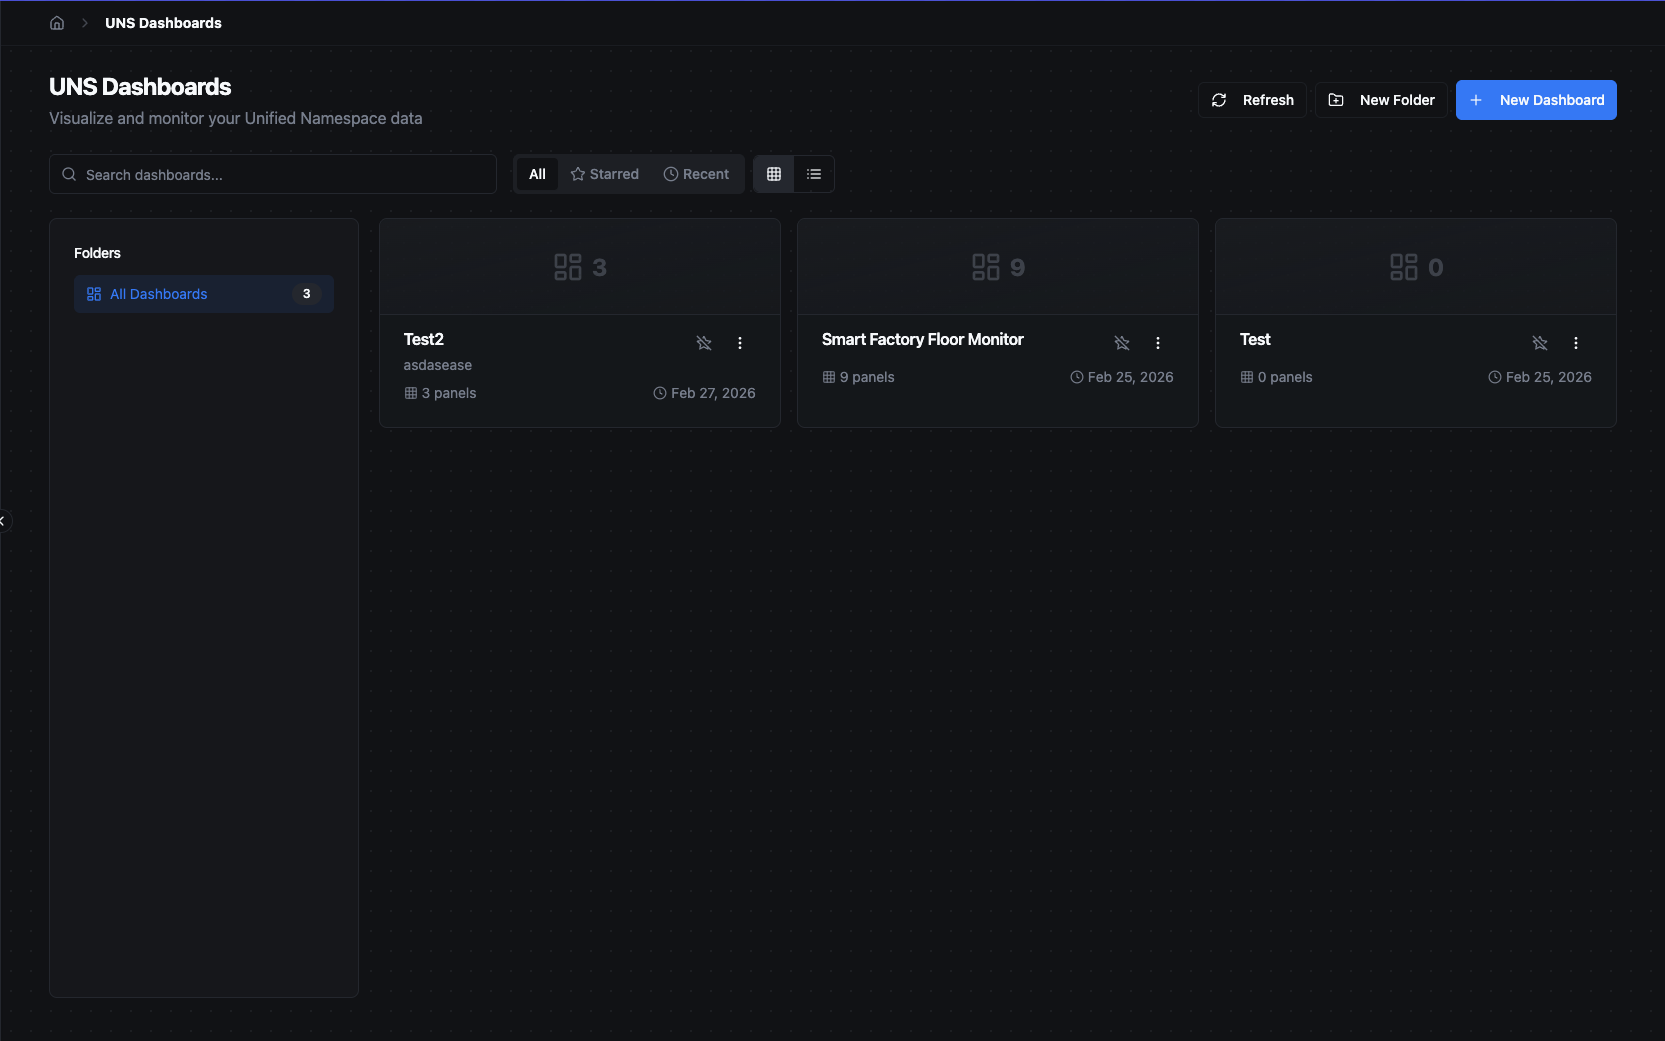
Task: Click the home breadcrumb icon
Action: tap(57, 23)
